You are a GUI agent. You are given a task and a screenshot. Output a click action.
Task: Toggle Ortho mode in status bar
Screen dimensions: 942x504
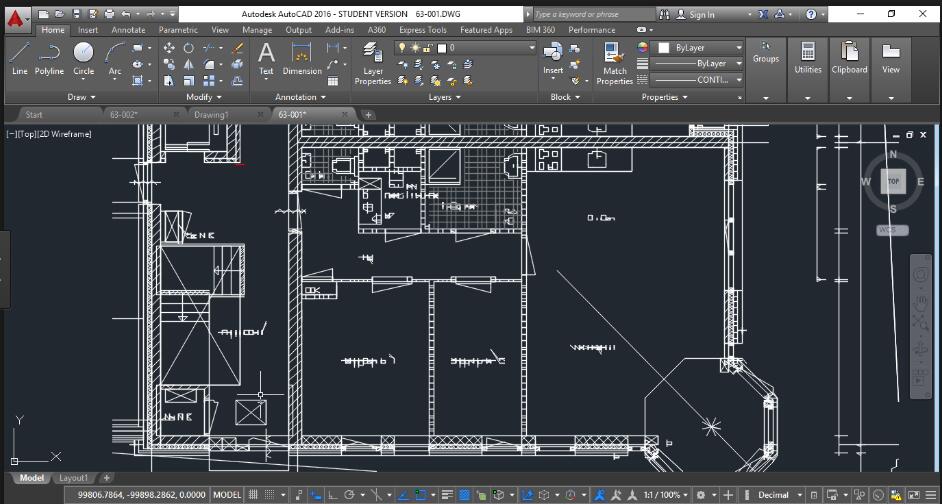click(332, 495)
